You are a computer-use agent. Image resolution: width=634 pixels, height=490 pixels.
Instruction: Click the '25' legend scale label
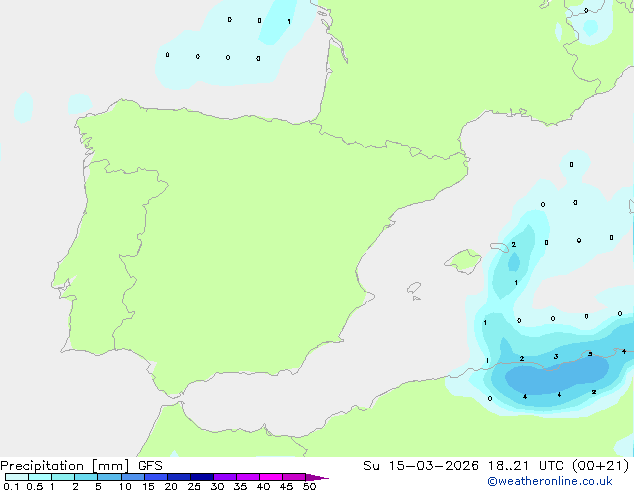pos(194,486)
